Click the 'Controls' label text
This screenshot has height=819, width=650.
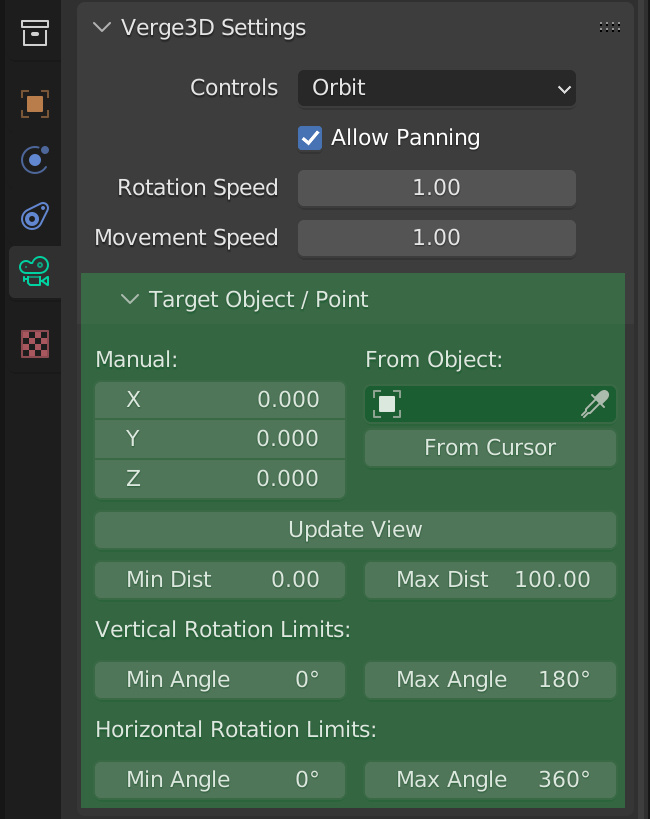coord(234,88)
